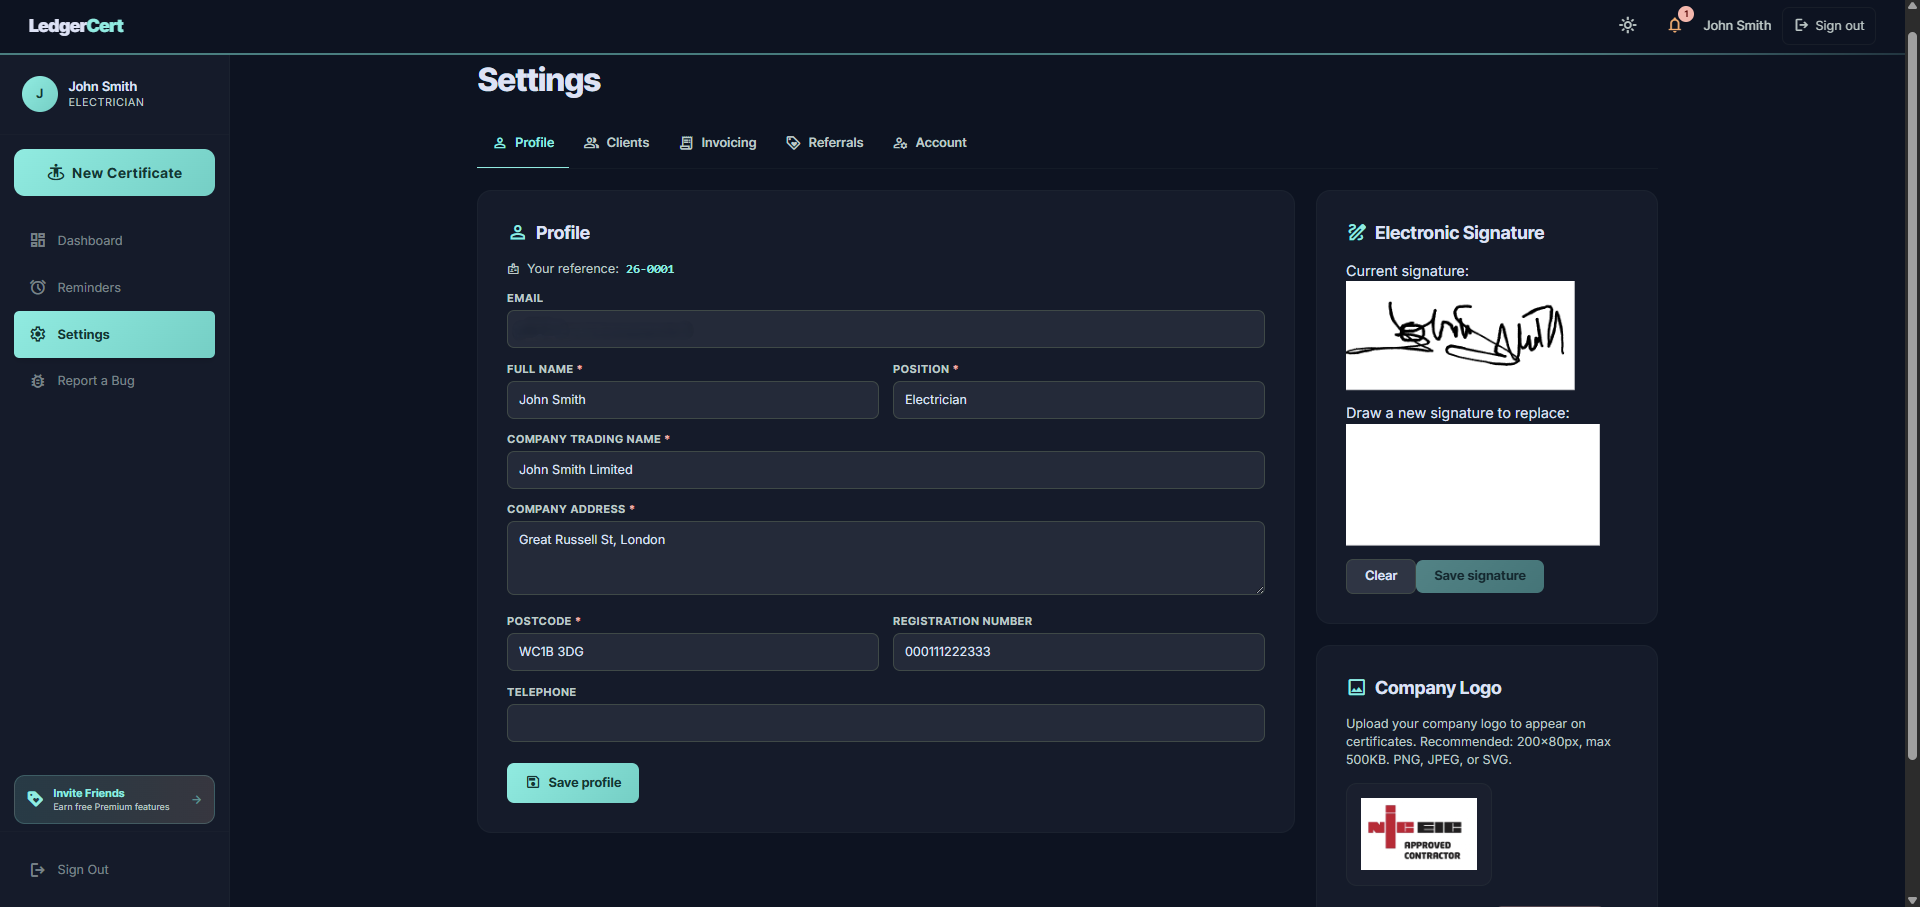The image size is (1920, 907).
Task: Open notifications via the bell icon
Action: click(x=1674, y=25)
